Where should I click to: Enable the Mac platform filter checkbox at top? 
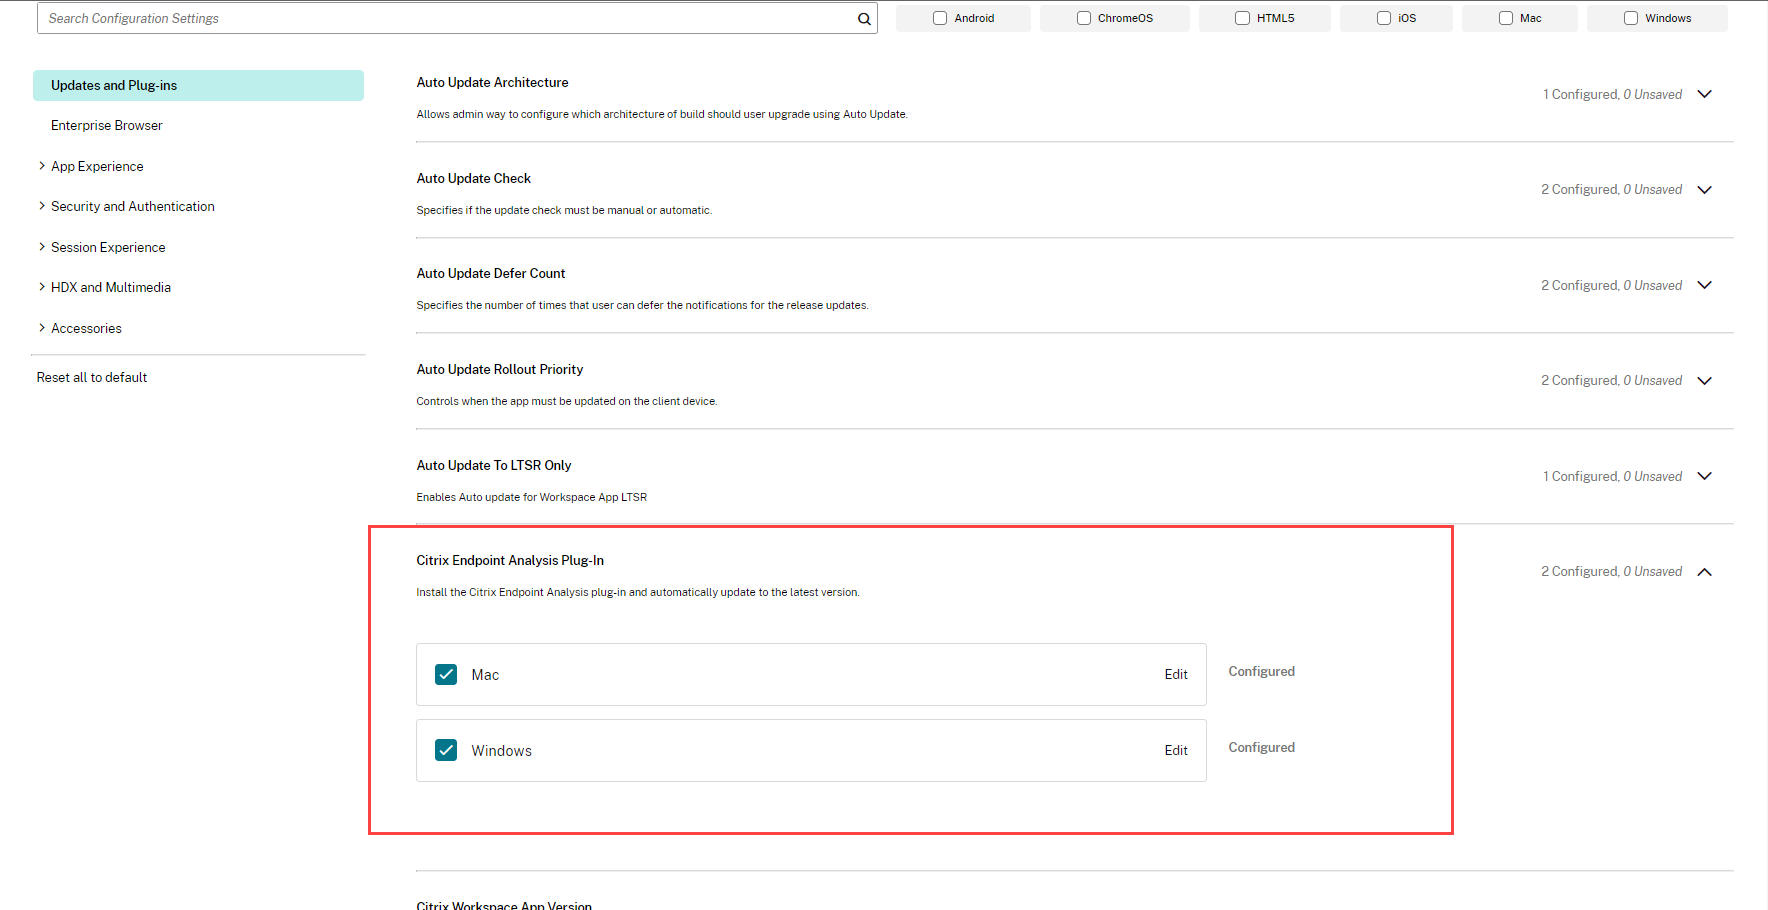point(1506,18)
